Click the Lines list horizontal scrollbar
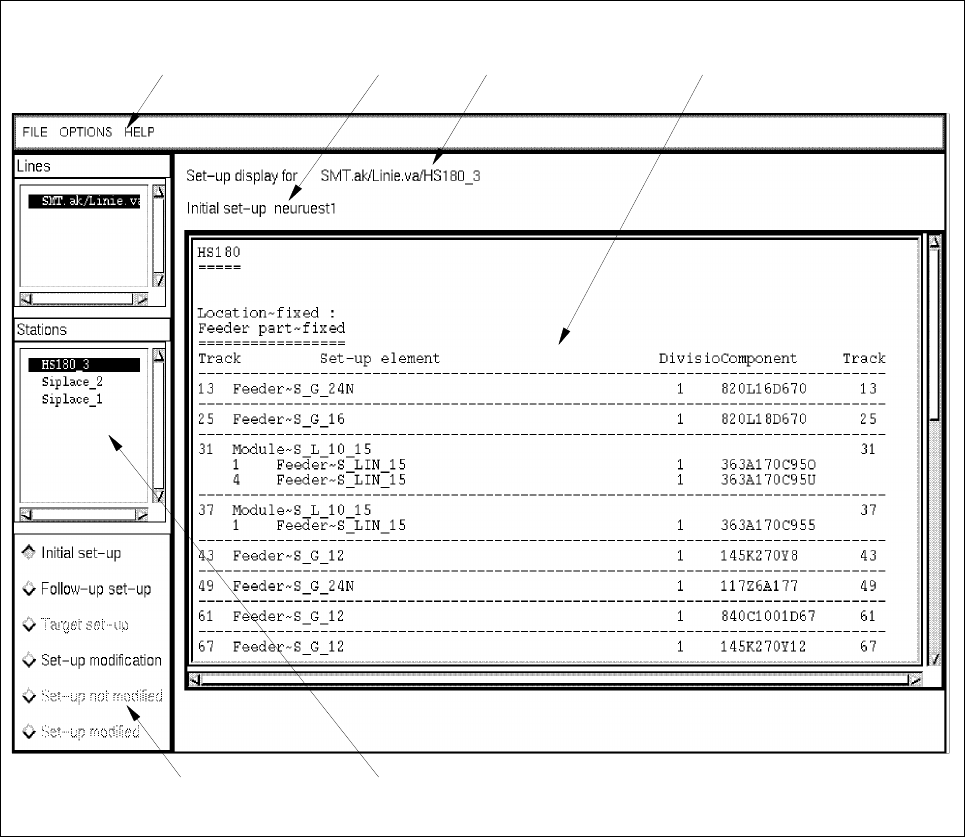The width and height of the screenshot is (965, 837). tap(84, 299)
